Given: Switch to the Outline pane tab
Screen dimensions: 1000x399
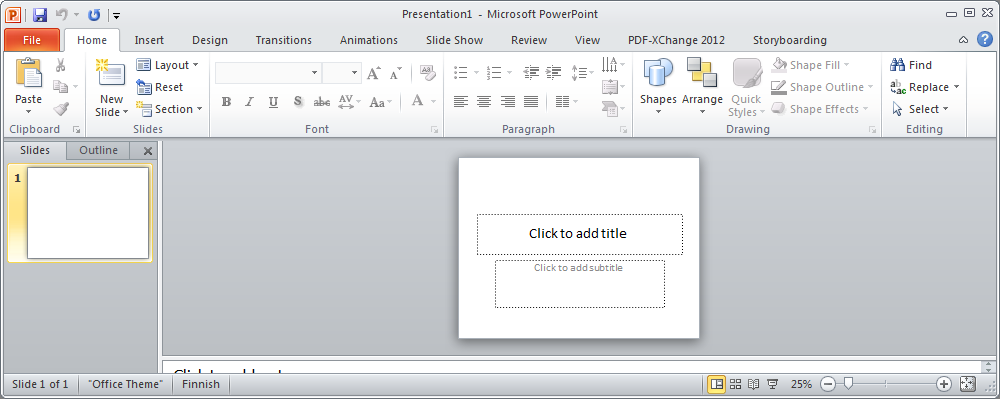Looking at the screenshot, I should click(98, 150).
